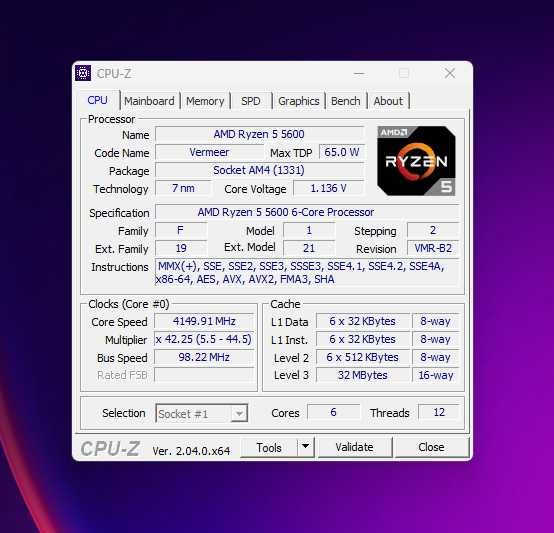The image size is (554, 533).
Task: Click the Name field 'AMD Ryzen 5 5600'
Action: coord(259,134)
